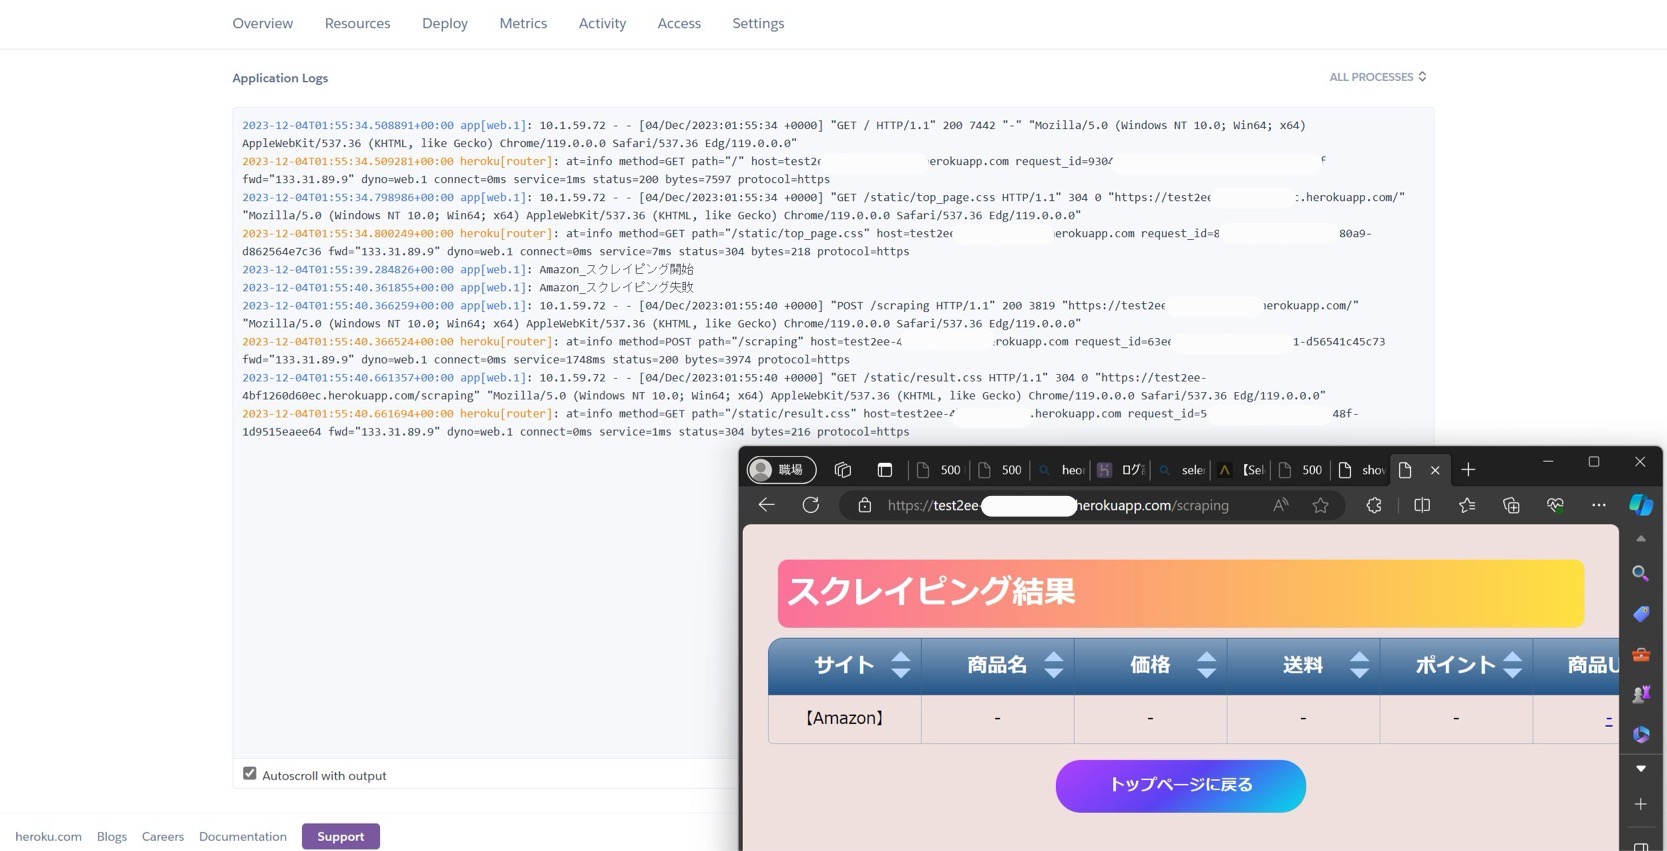Click the Read aloud icon
1667x851 pixels.
[1281, 505]
